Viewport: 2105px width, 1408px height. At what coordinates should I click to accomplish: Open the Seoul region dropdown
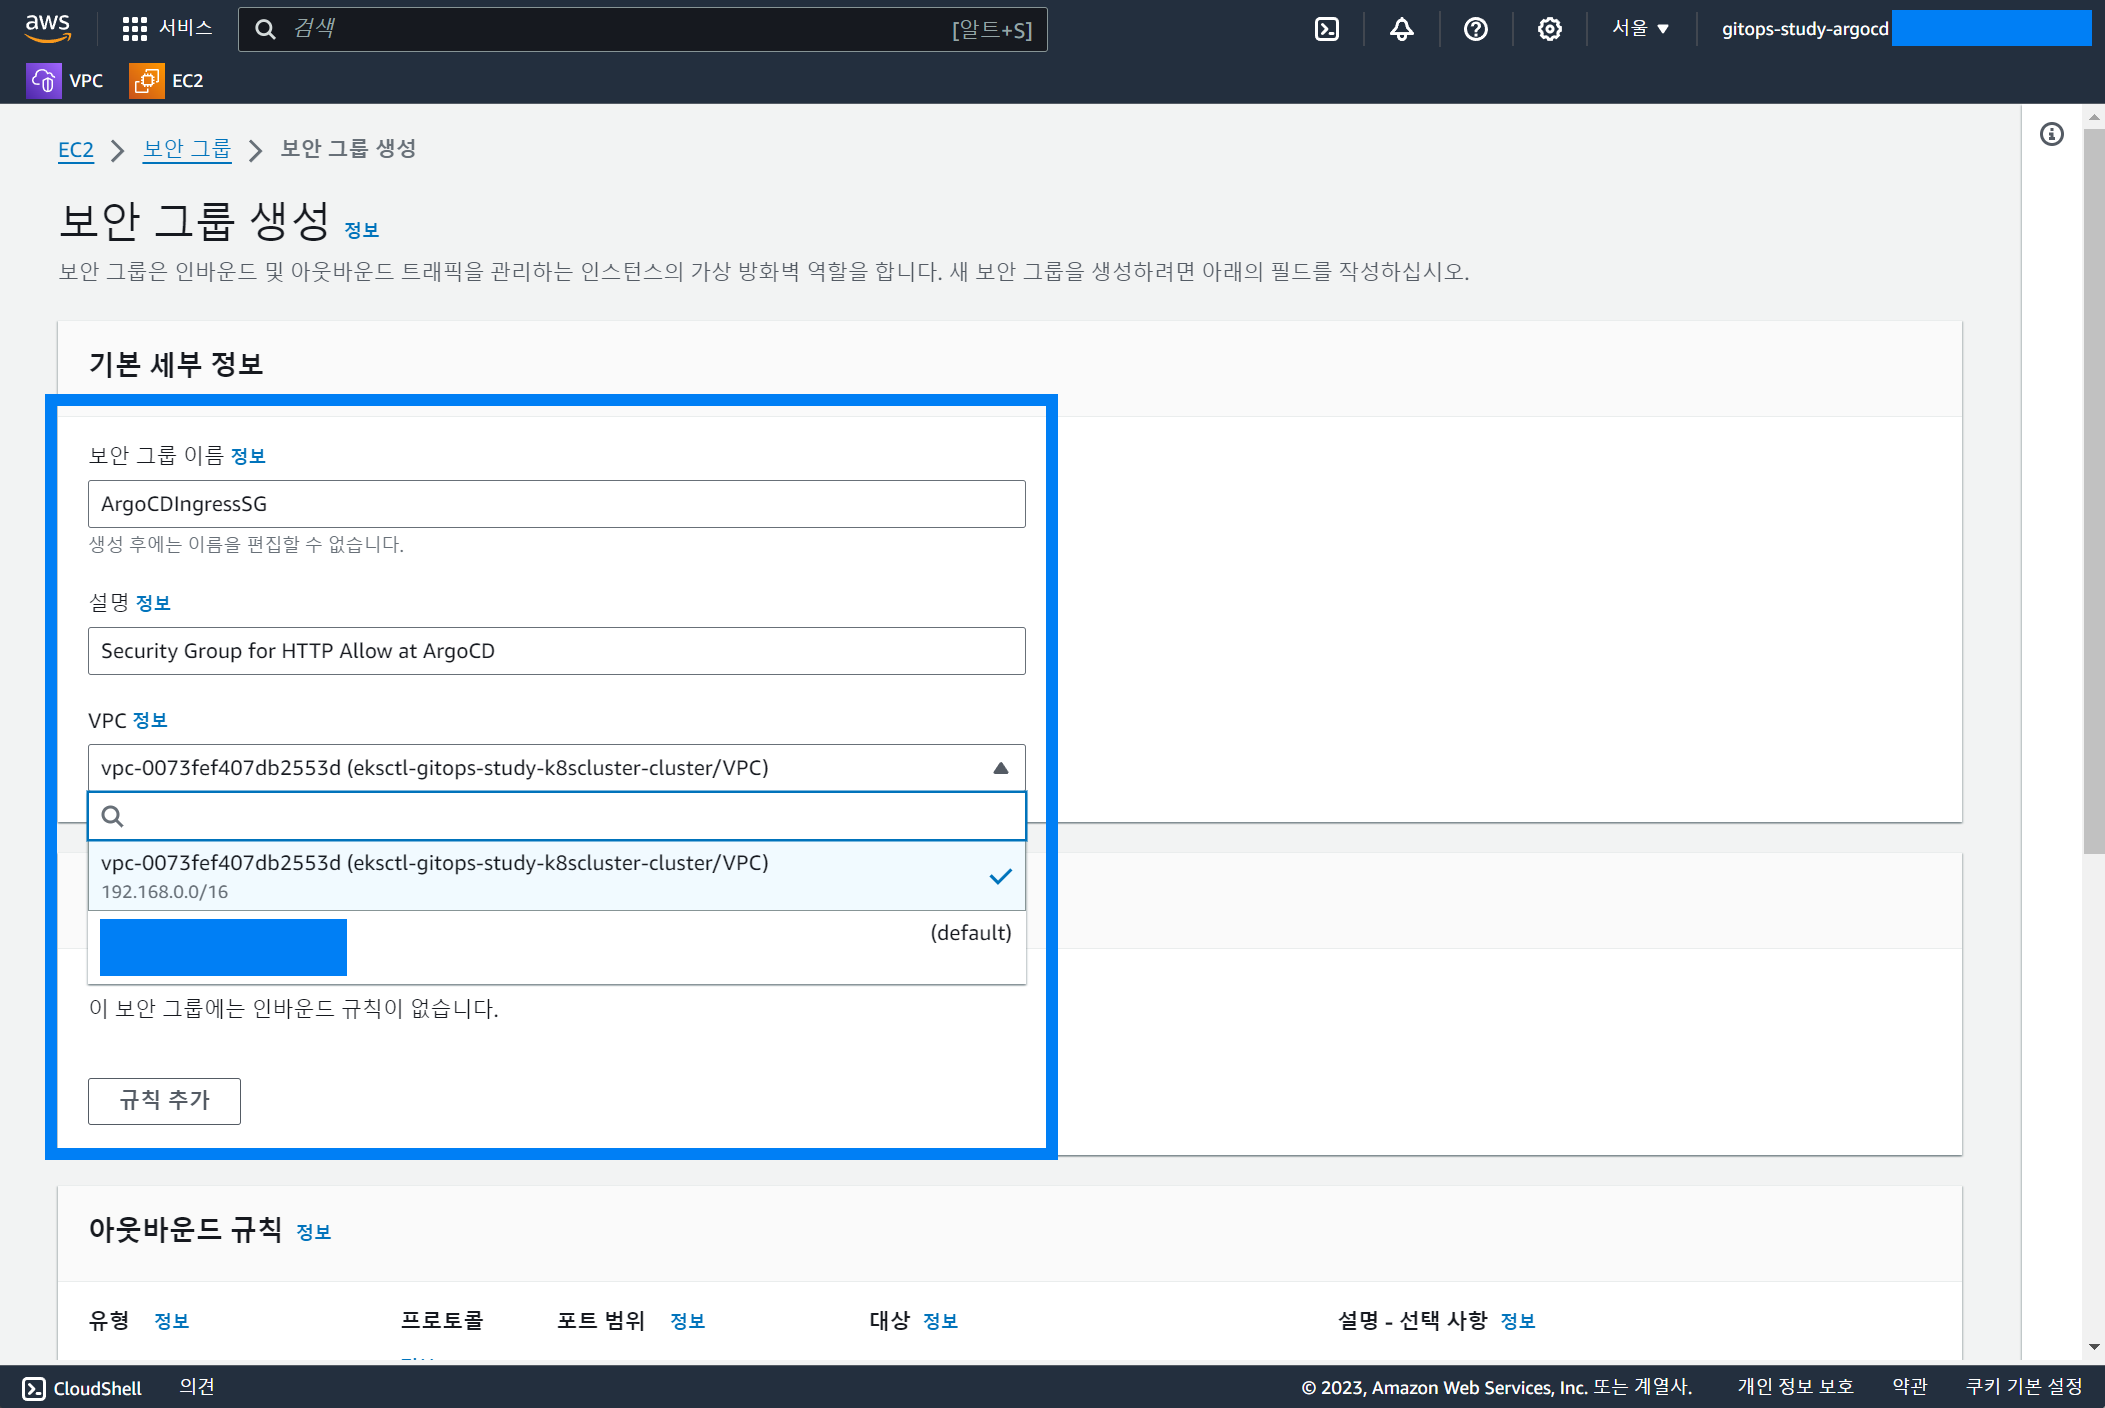[x=1640, y=29]
